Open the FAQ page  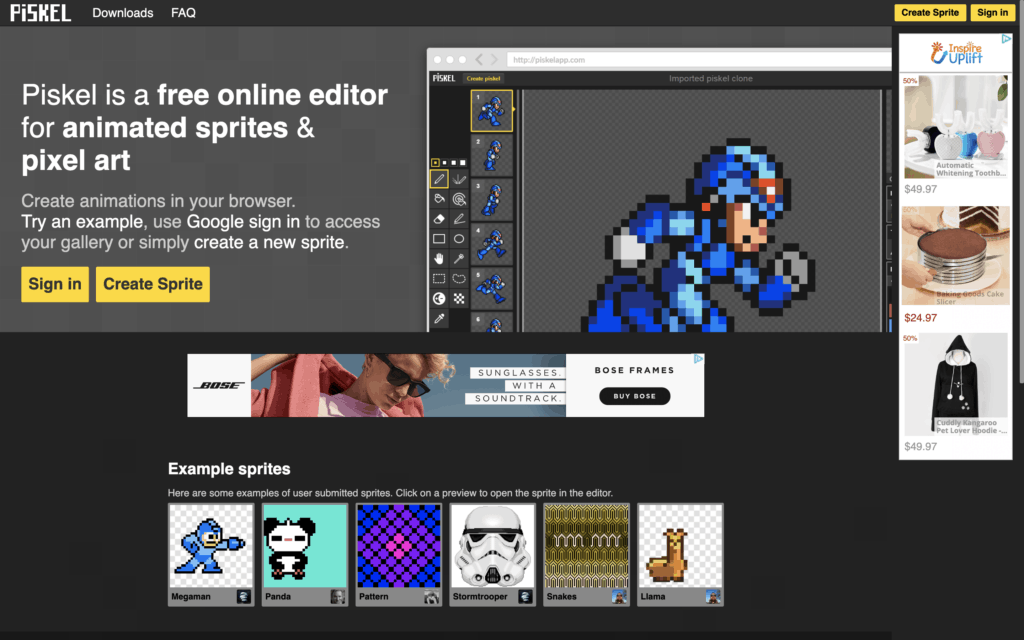point(182,13)
